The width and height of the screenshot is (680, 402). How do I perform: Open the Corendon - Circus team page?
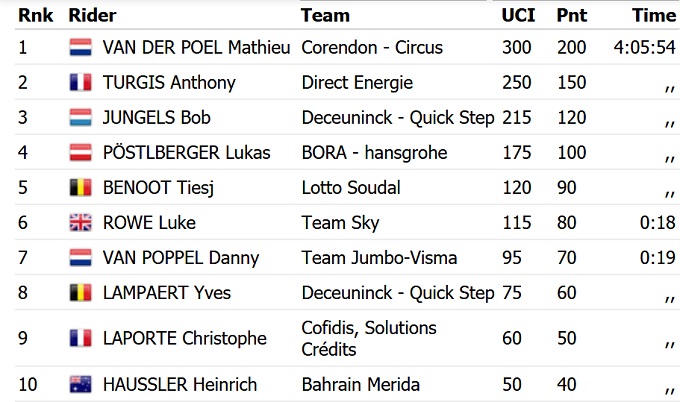coord(372,48)
